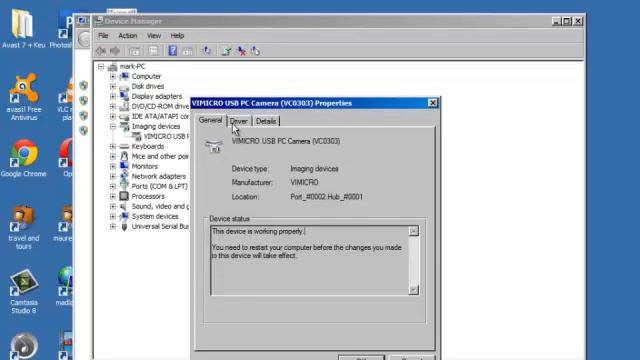The height and width of the screenshot is (360, 640).
Task: Click the VIMICRO manufacturer value
Action: tap(304, 182)
